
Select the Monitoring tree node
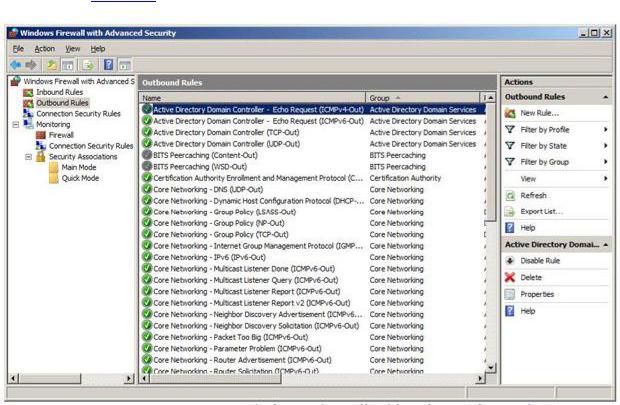pyautogui.click(x=53, y=125)
